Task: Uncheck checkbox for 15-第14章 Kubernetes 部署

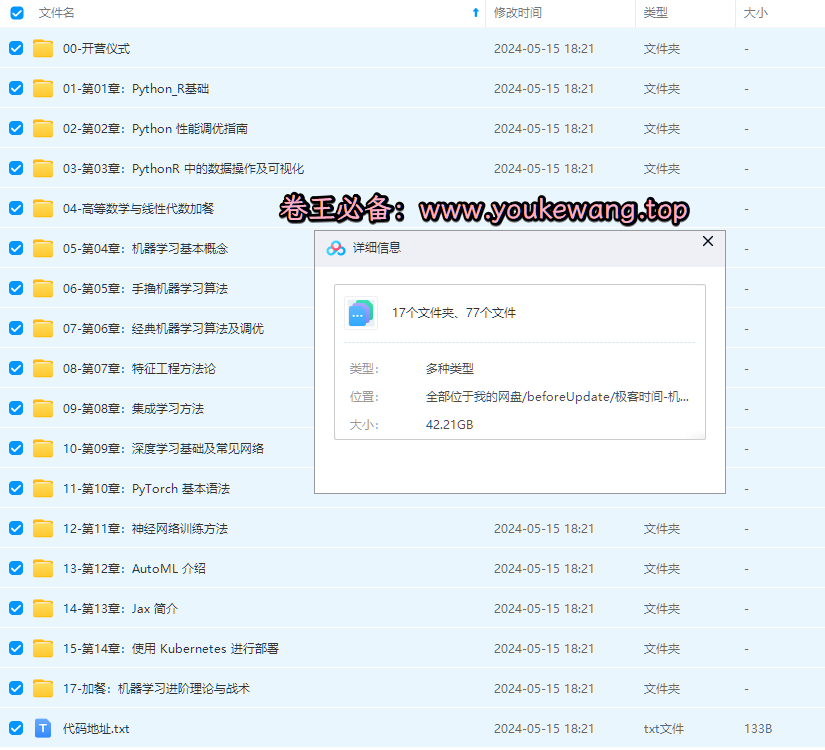Action: coord(16,648)
